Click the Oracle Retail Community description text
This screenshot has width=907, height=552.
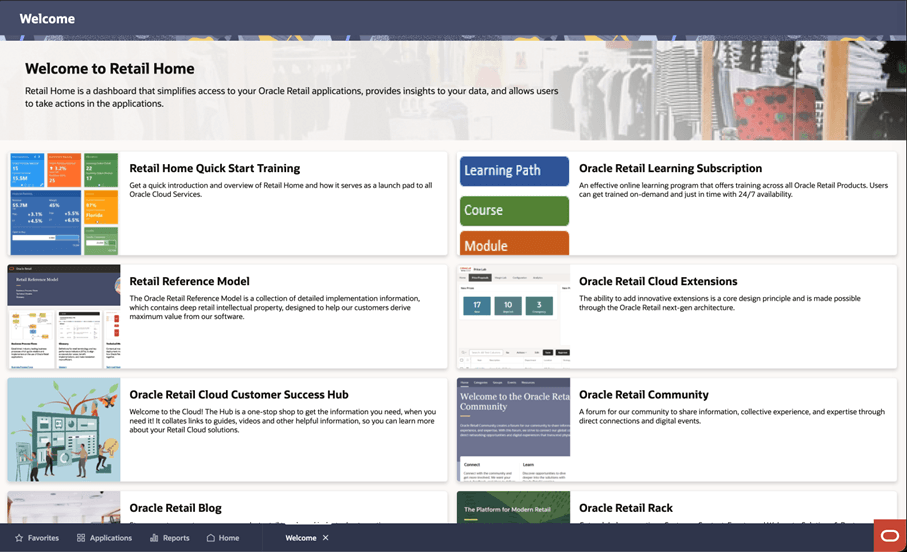(732, 417)
